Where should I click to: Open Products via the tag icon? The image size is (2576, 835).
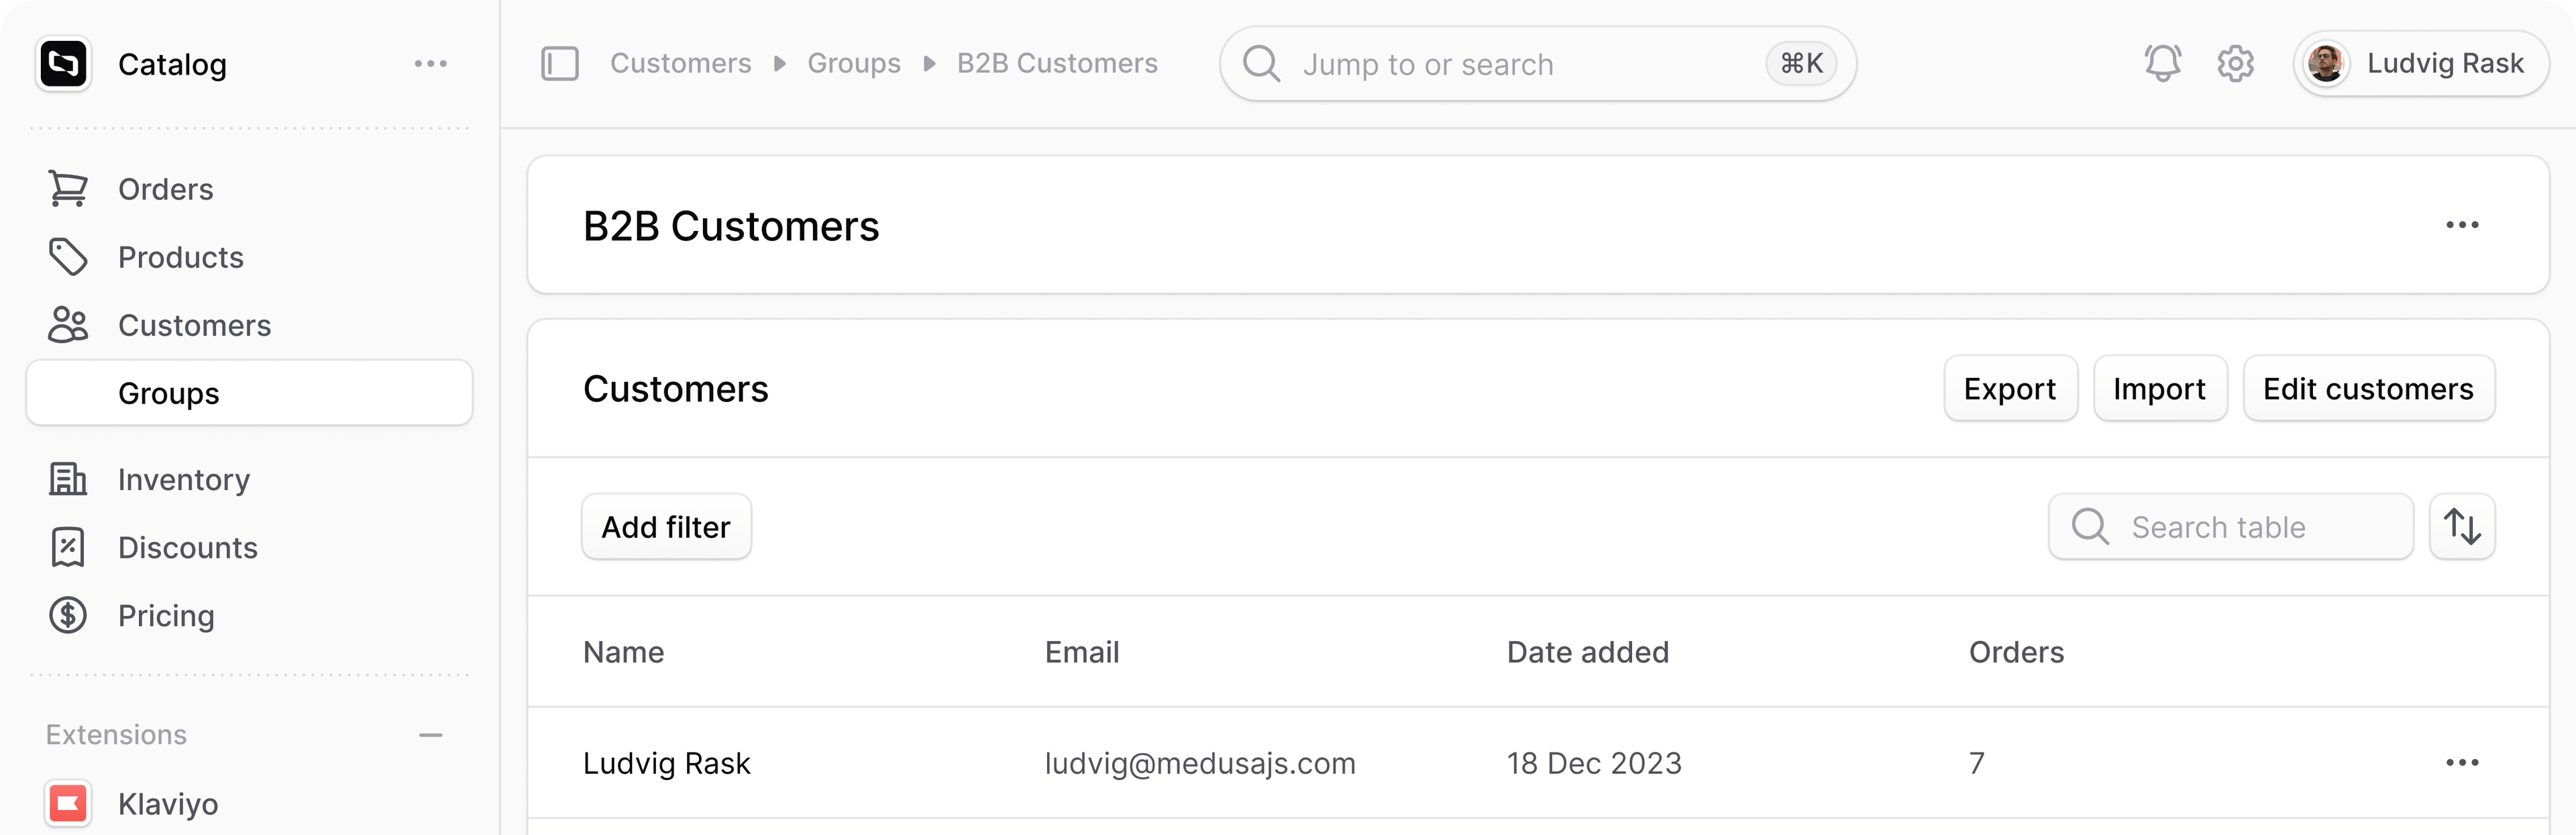point(68,257)
